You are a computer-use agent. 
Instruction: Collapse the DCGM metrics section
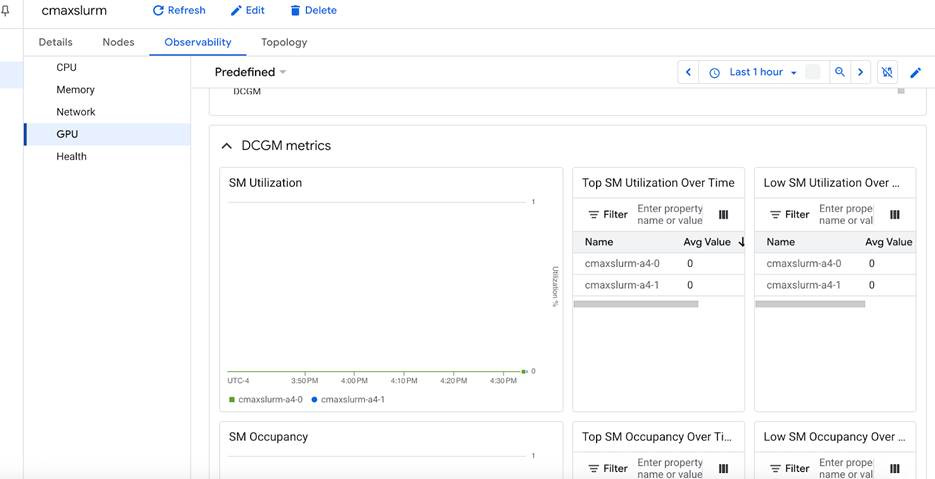[x=227, y=146]
